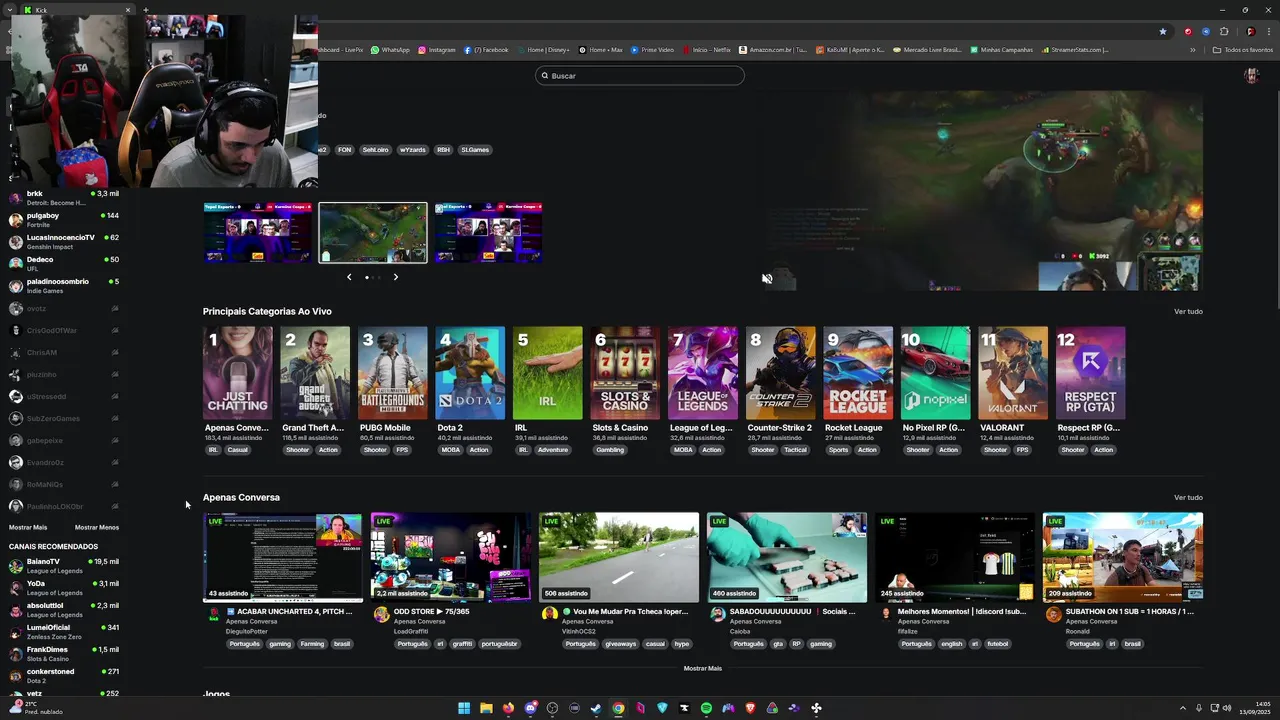Open the VALORANT category card
1280x720 pixels.
[x=1013, y=373]
